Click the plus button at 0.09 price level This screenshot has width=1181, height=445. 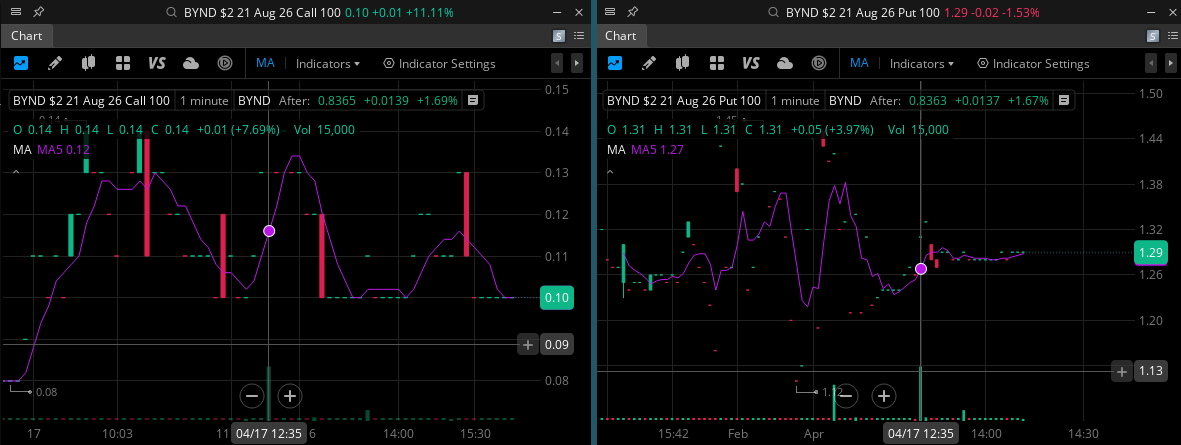(x=528, y=345)
